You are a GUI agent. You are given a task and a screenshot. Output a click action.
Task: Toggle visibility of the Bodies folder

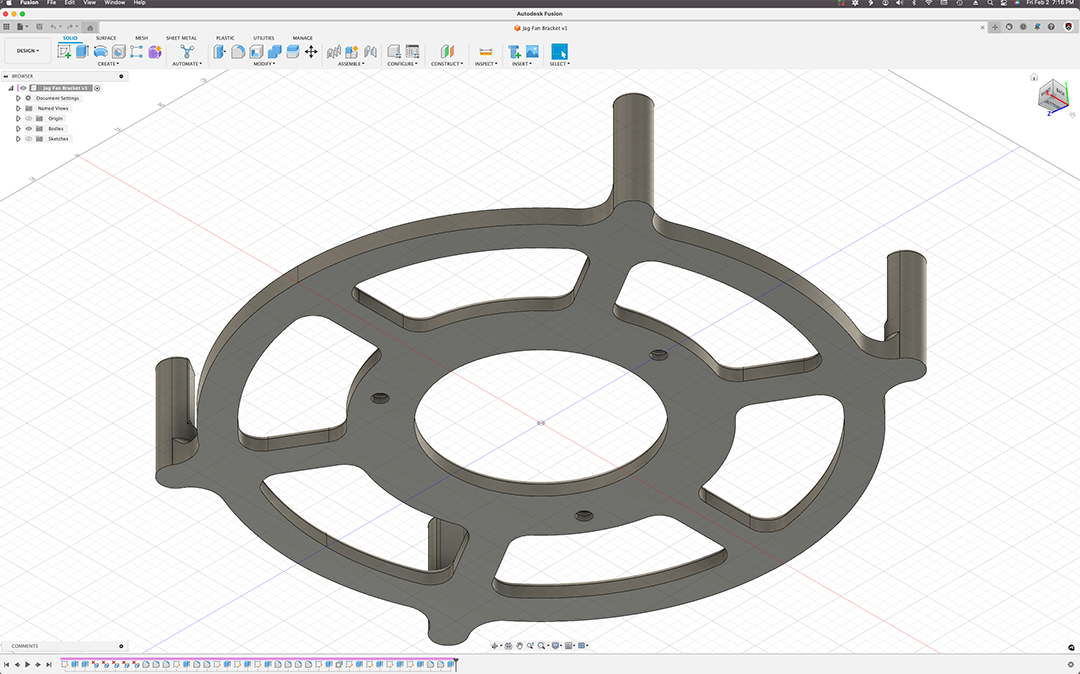[x=29, y=129]
